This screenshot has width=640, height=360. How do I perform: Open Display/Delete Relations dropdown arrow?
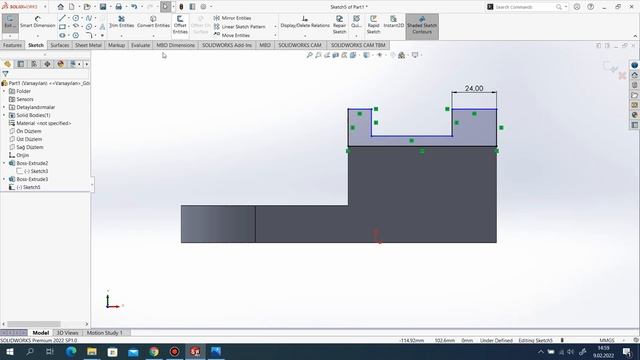pyautogui.click(x=305, y=36)
